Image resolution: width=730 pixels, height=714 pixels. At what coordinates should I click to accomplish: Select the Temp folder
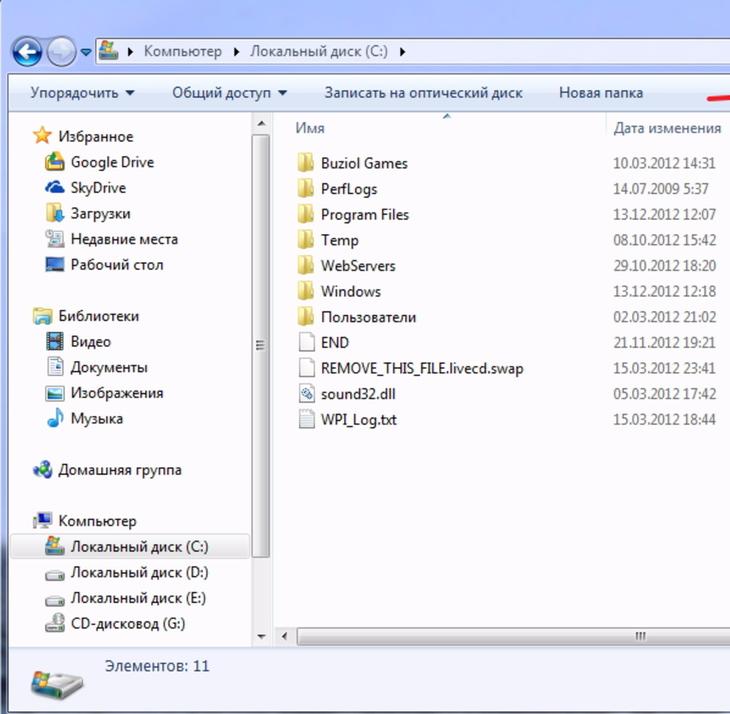tap(328, 240)
